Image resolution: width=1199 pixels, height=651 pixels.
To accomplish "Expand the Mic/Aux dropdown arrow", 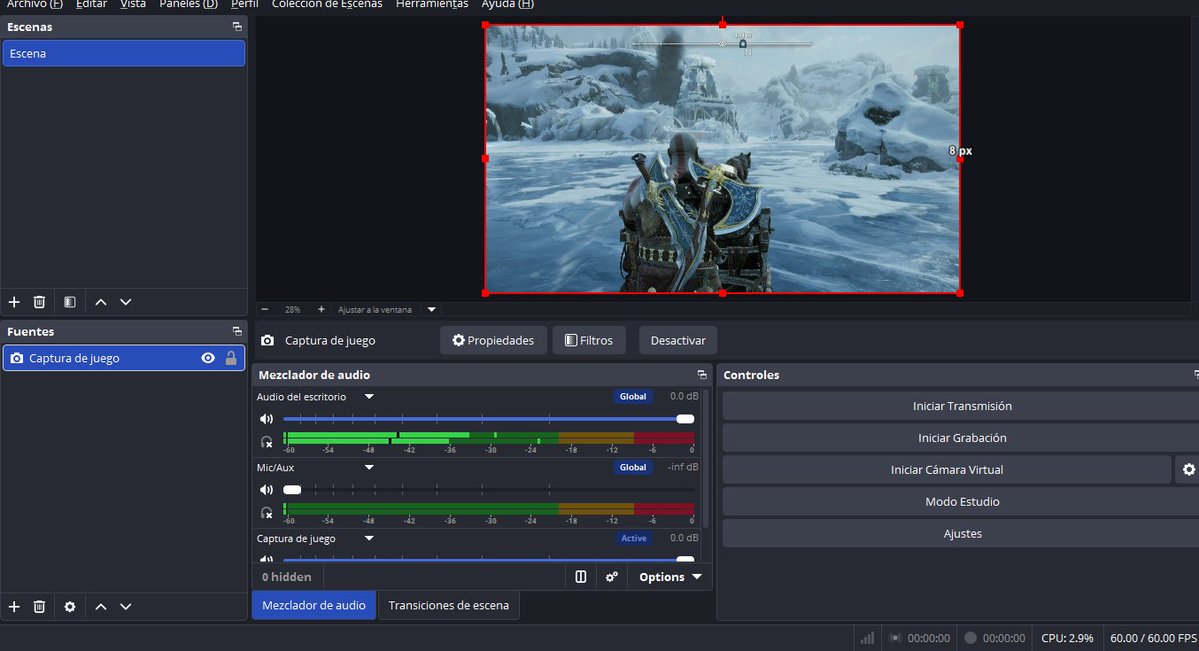I will 369,467.
